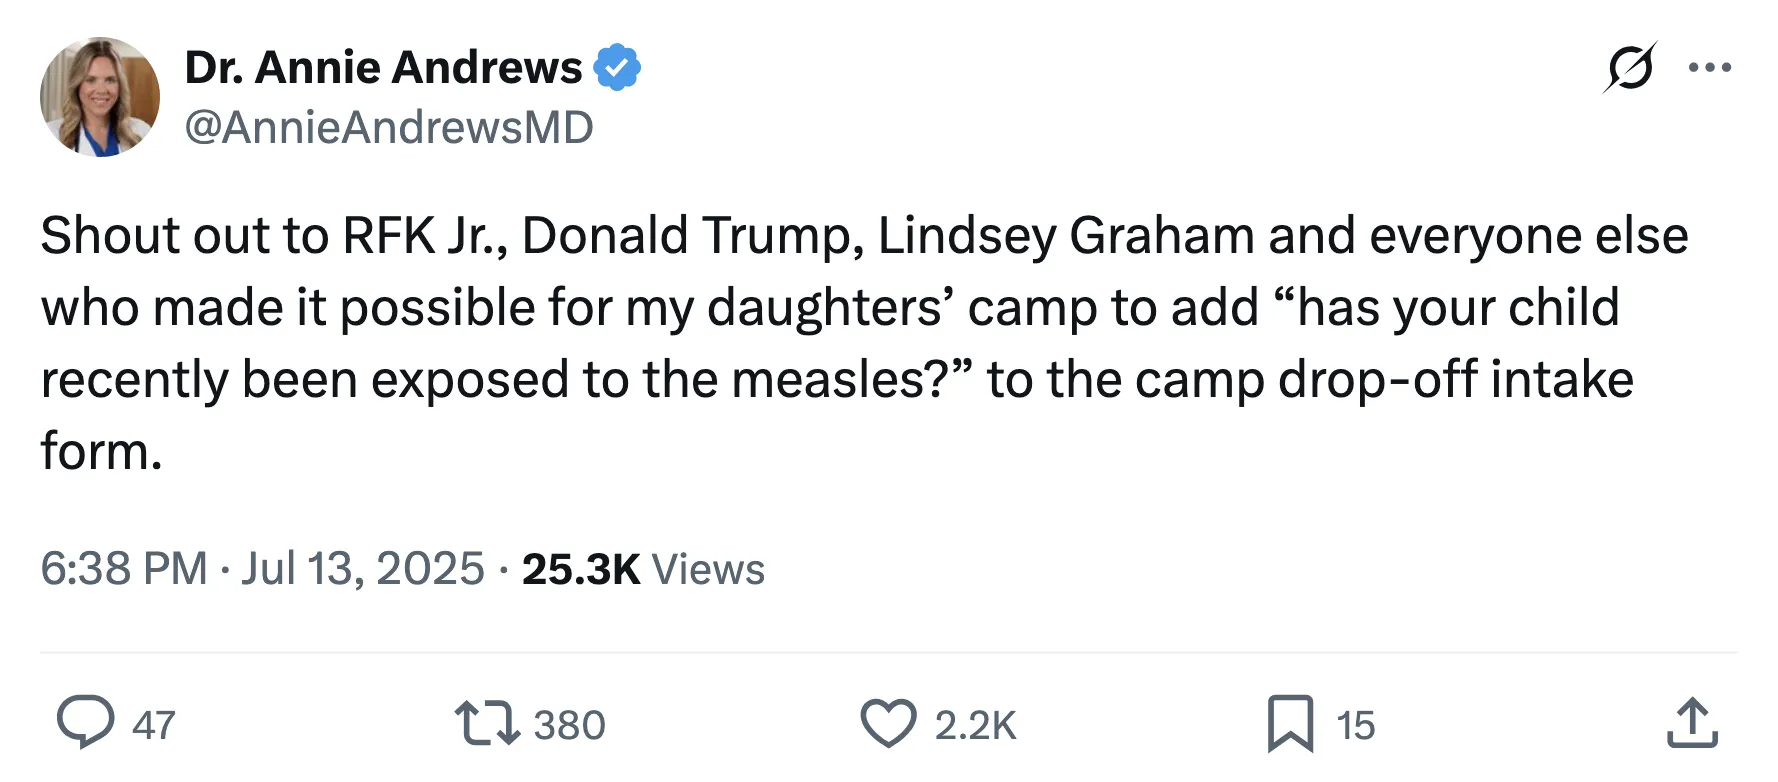Click the 15 bookmarks count

[1356, 725]
